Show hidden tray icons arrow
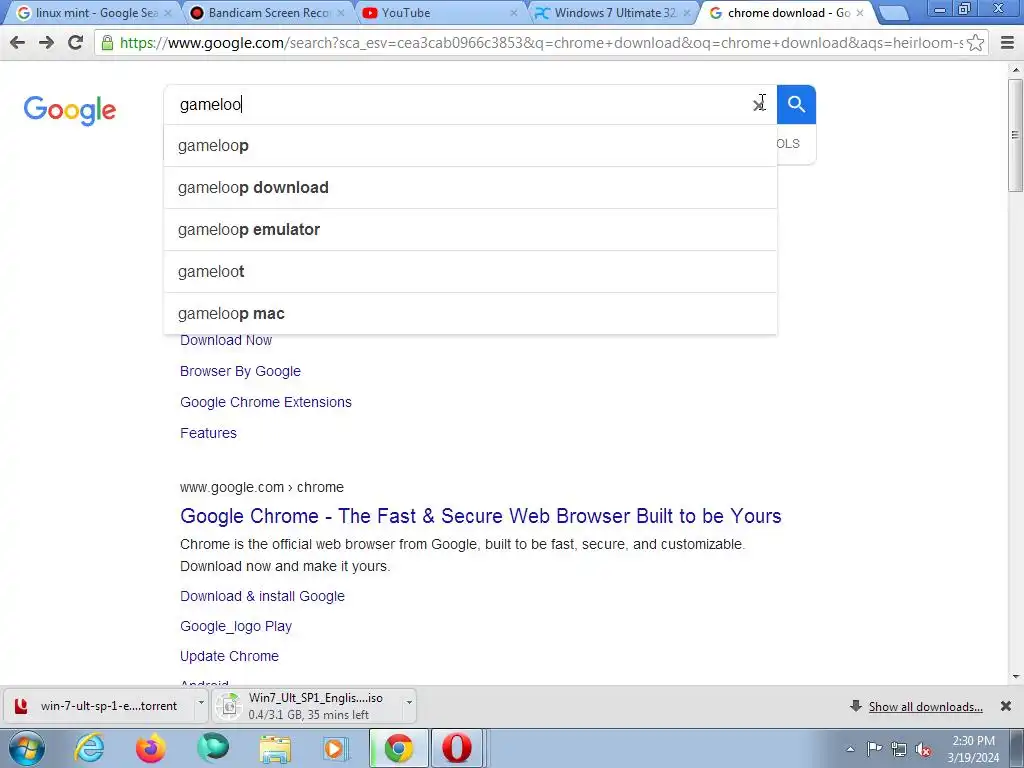 [850, 750]
